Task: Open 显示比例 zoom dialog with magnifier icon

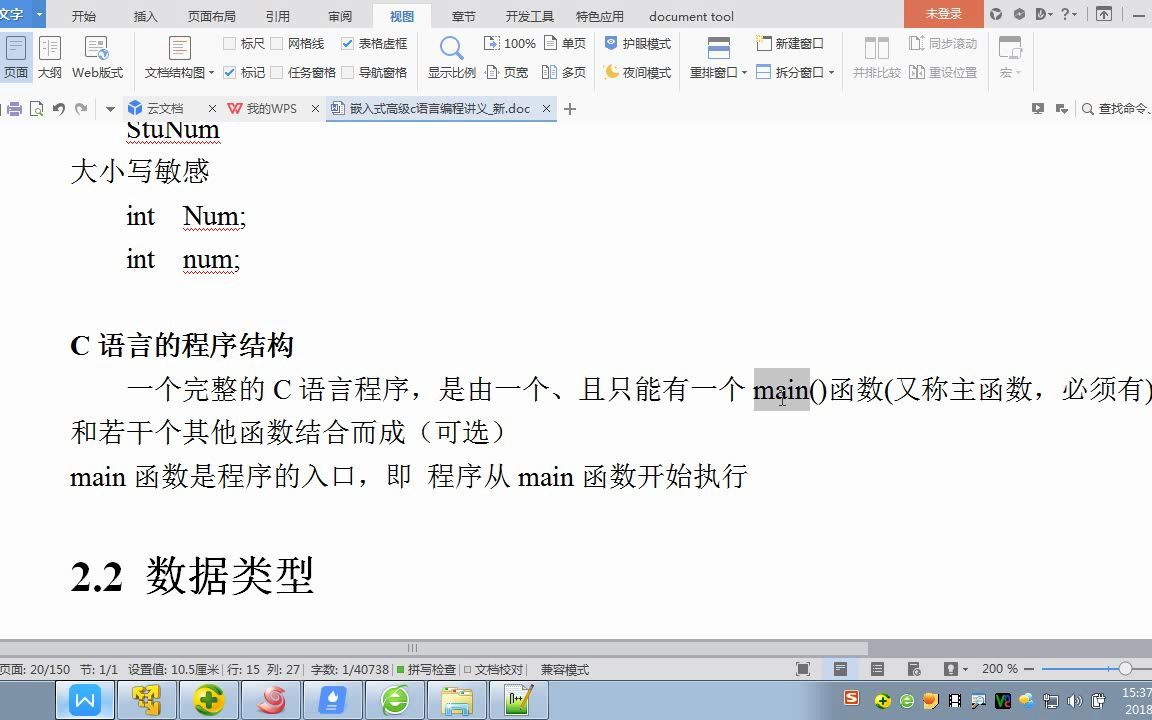Action: coord(450,47)
